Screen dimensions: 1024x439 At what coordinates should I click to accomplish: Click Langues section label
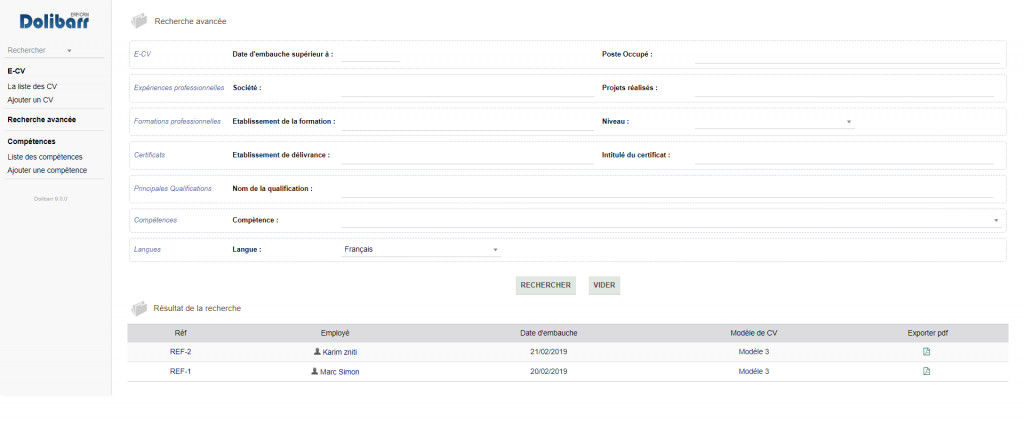pyautogui.click(x=147, y=250)
